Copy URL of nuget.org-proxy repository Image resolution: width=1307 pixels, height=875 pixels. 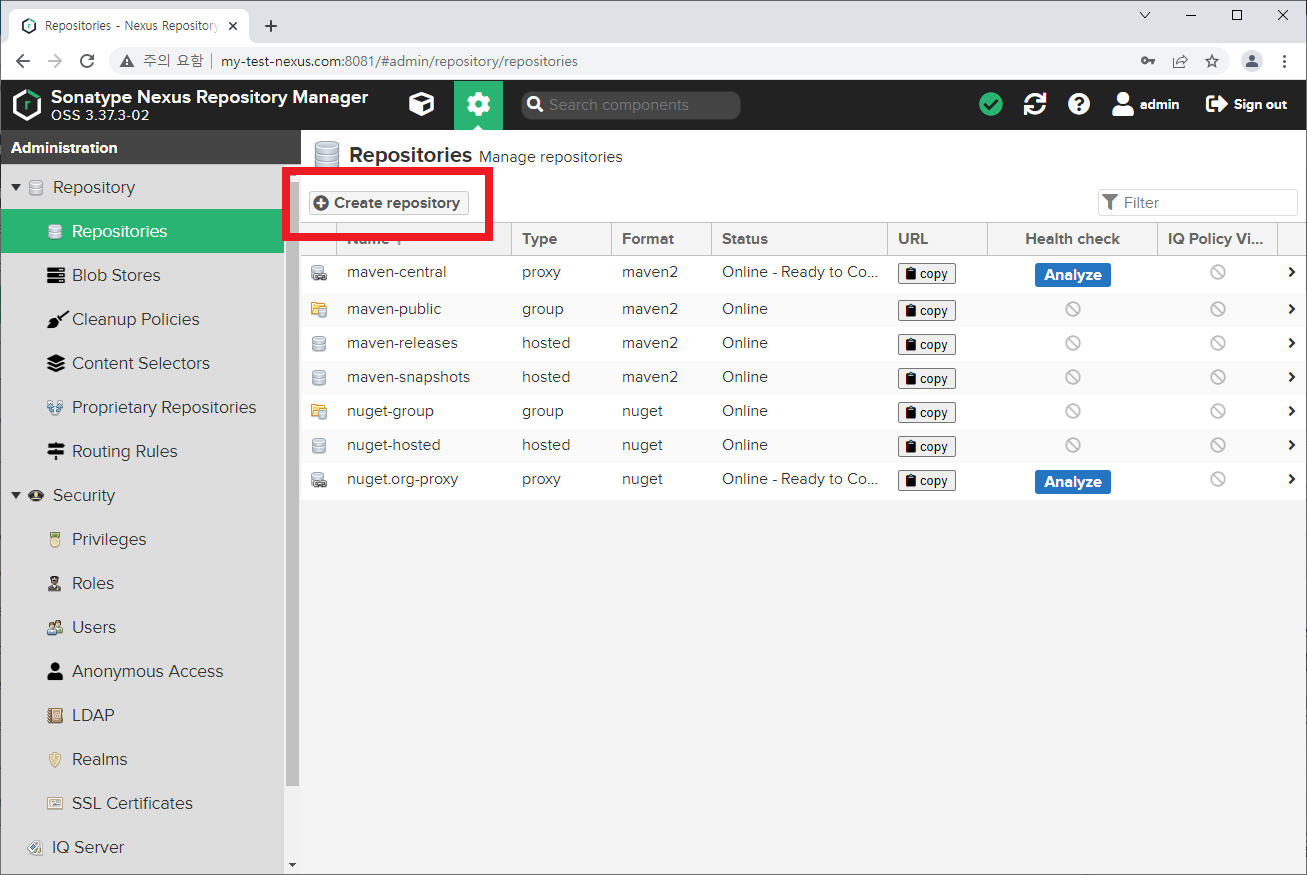[926, 481]
